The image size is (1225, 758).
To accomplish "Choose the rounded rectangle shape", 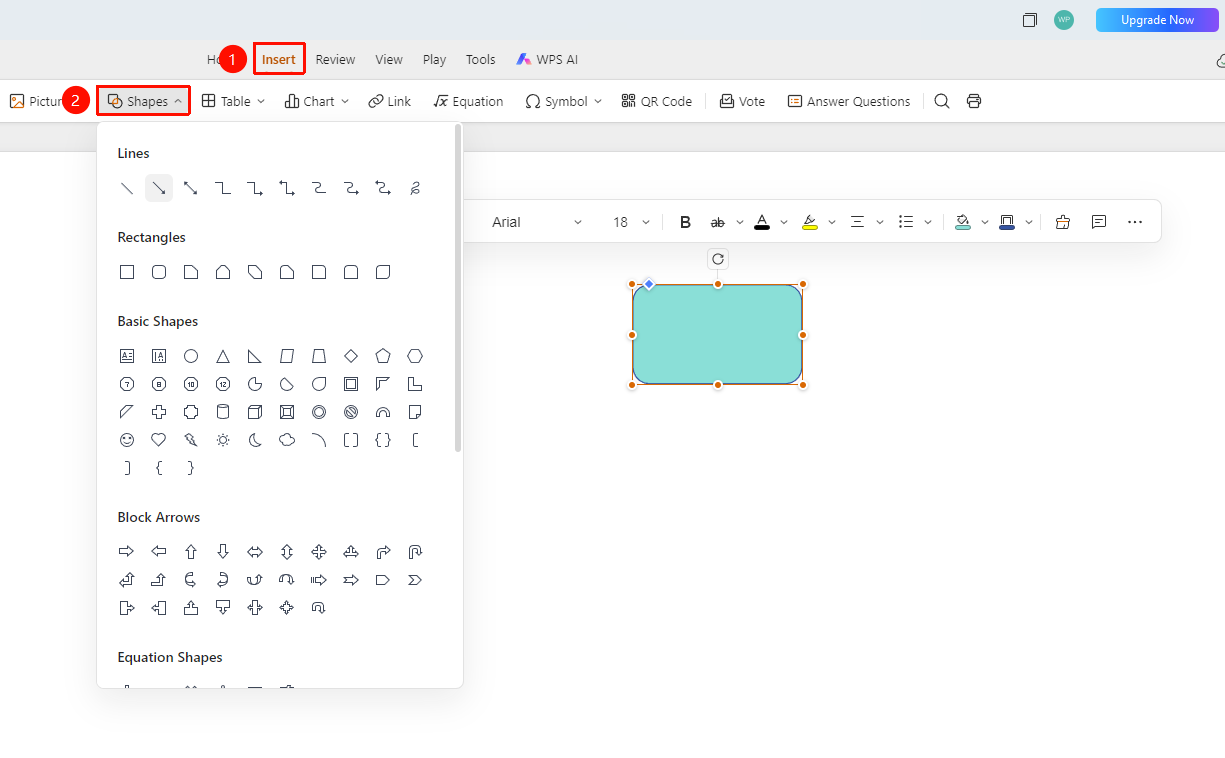I will 159,272.
